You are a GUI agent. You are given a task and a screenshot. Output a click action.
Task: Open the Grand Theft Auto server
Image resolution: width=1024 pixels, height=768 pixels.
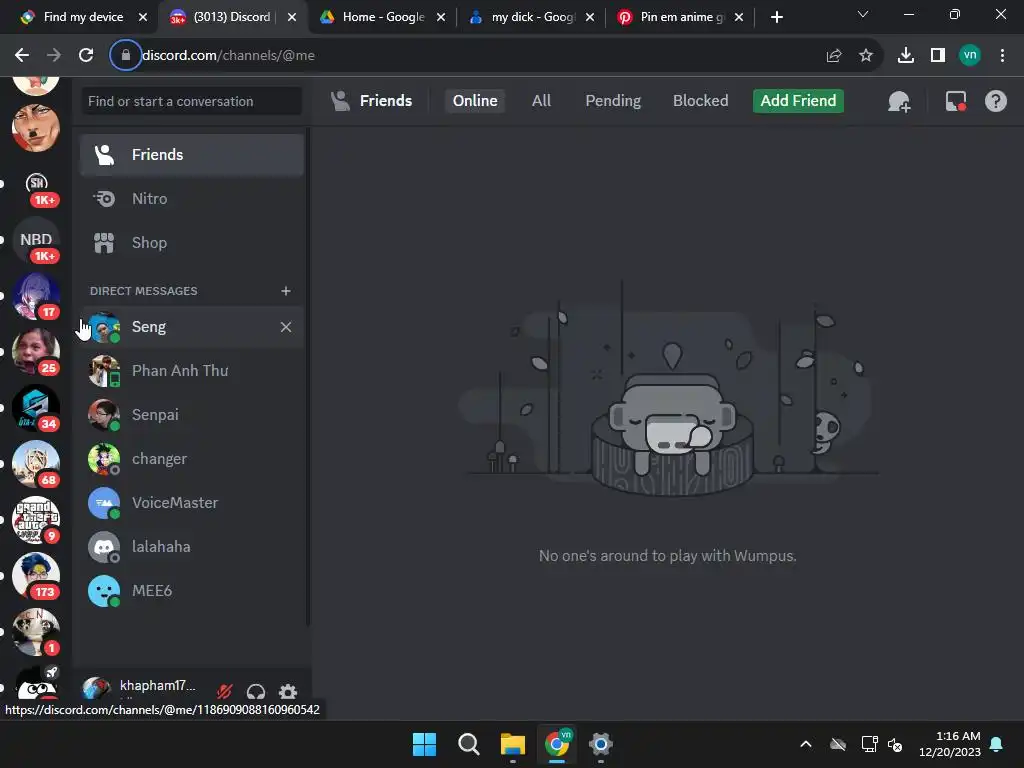tap(36, 520)
